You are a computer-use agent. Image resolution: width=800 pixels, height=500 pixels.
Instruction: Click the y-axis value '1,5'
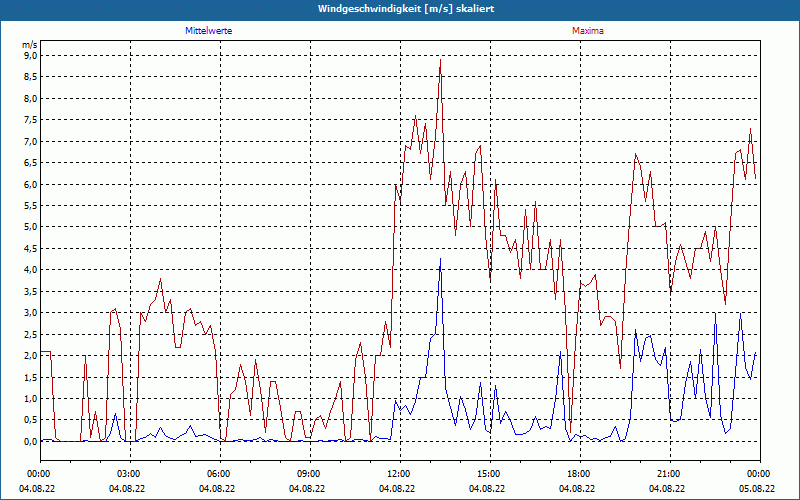coord(31,377)
